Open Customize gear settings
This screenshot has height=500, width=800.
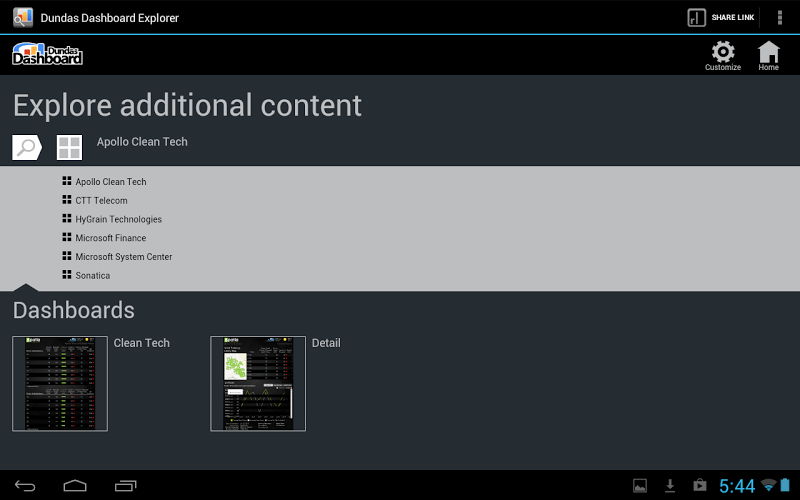click(x=723, y=56)
